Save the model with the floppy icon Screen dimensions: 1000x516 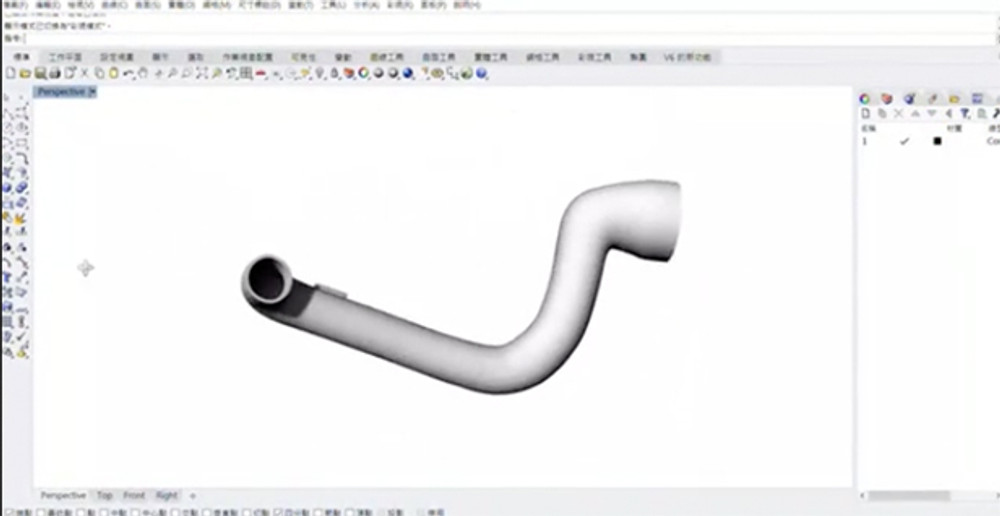pyautogui.click(x=40, y=73)
